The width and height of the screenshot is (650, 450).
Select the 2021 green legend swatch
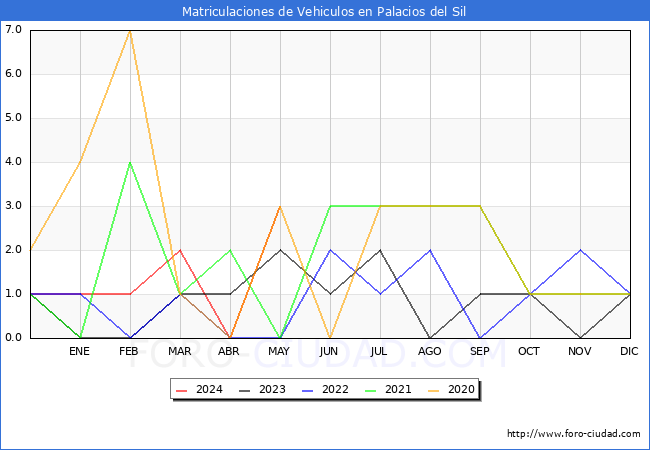(371, 390)
